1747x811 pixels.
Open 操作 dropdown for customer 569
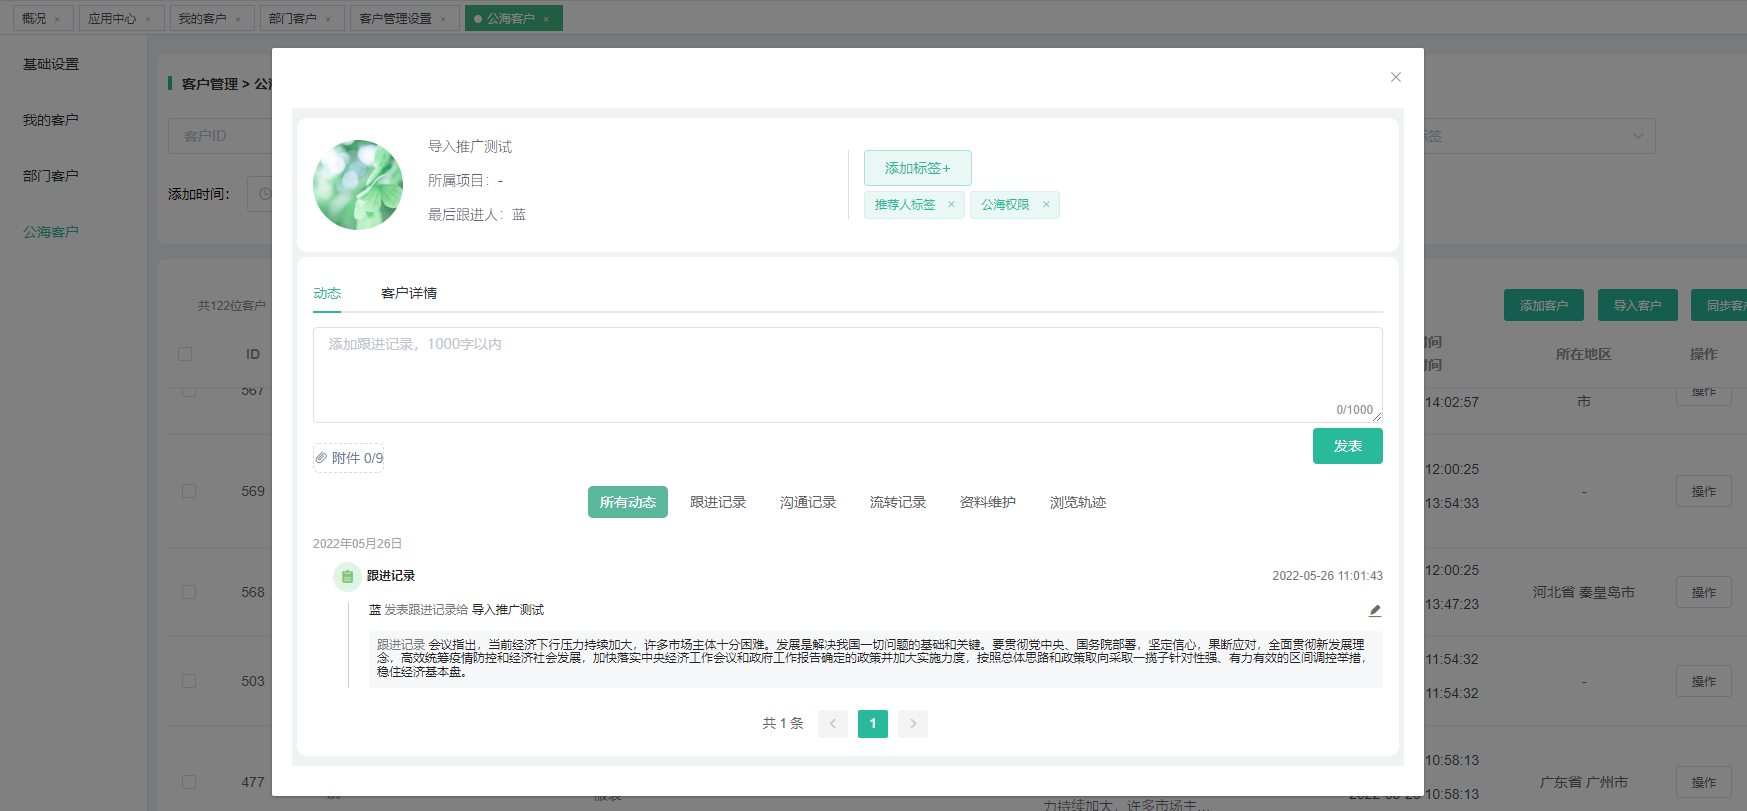tap(1703, 491)
